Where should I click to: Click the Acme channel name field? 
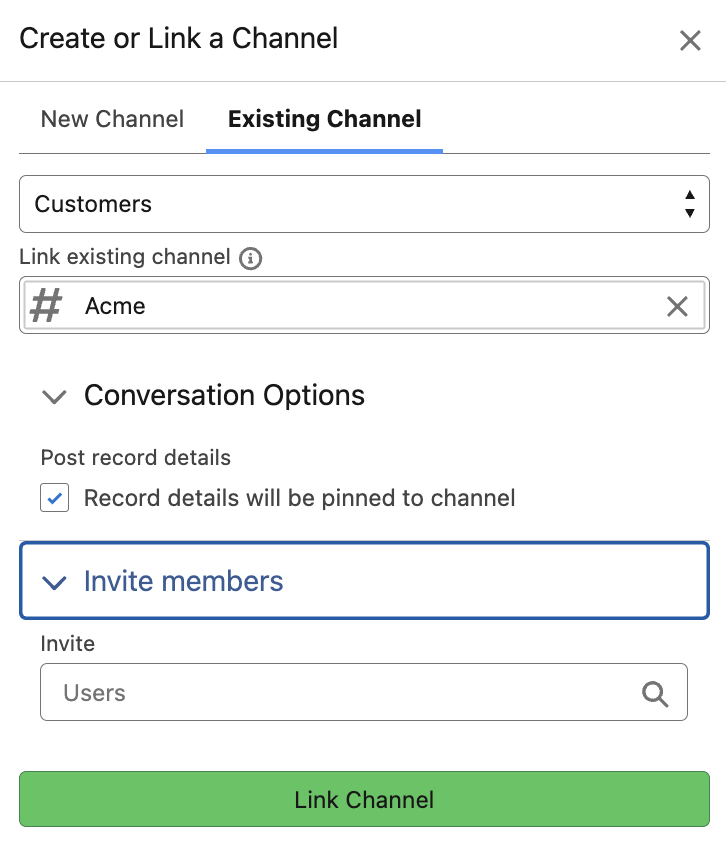pyautogui.click(x=360, y=306)
